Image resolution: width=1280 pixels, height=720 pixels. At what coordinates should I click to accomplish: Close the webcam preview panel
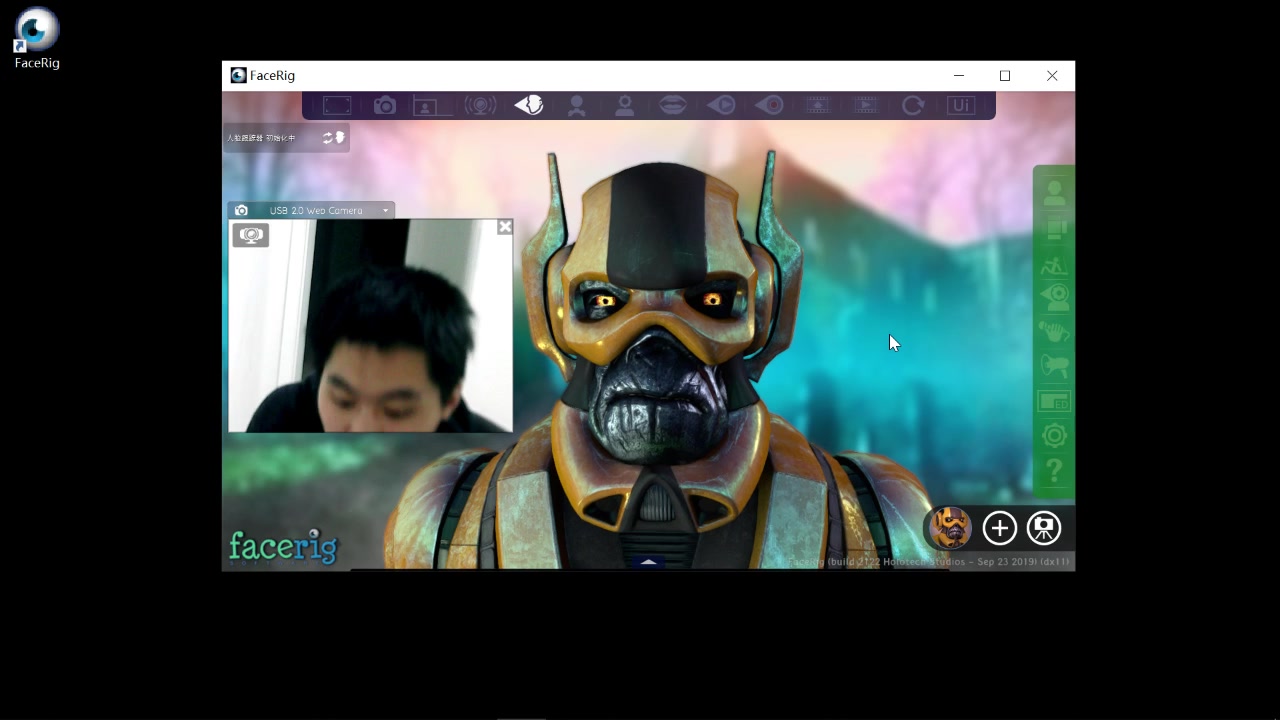click(x=505, y=227)
